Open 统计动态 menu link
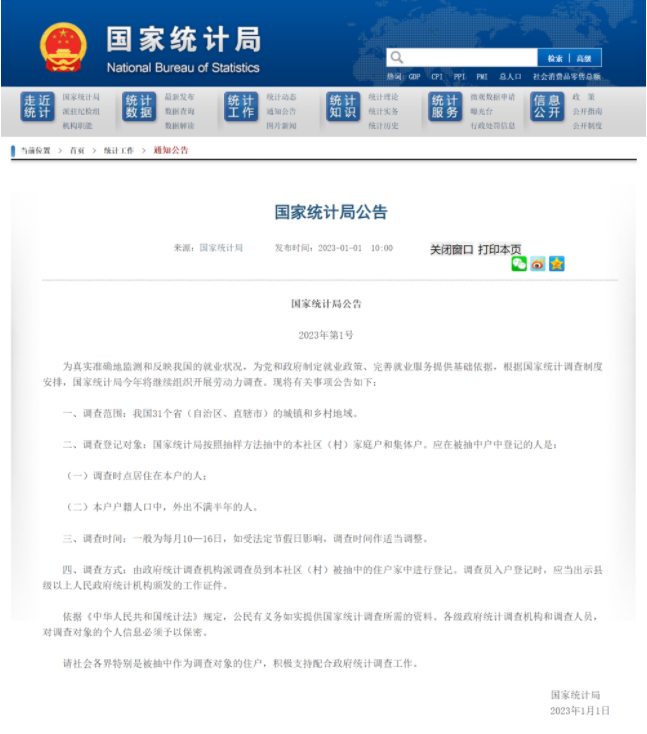The width and height of the screenshot is (647, 734). point(281,97)
